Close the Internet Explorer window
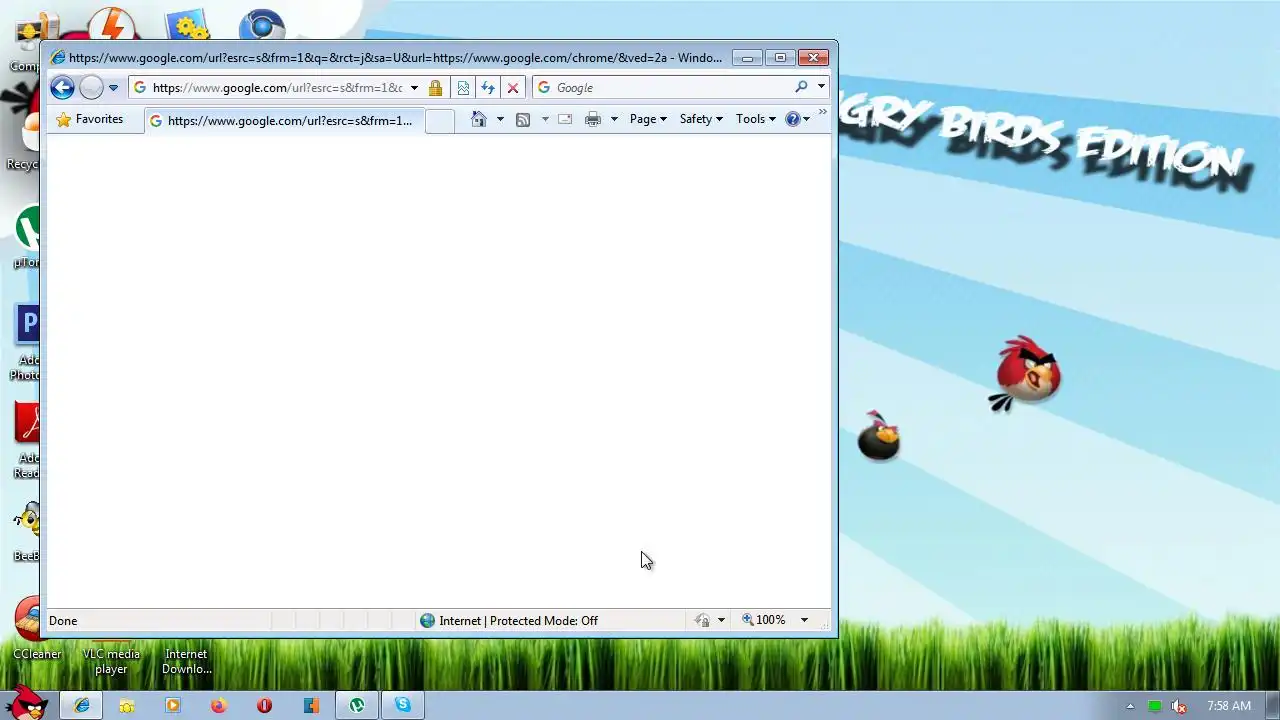1280x720 pixels. pyautogui.click(x=814, y=58)
